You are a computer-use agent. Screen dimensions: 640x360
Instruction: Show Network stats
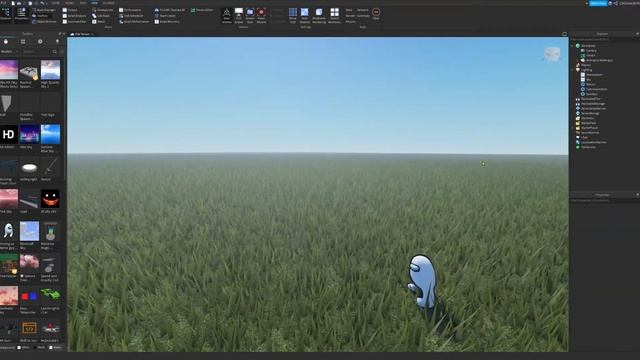pos(362,10)
